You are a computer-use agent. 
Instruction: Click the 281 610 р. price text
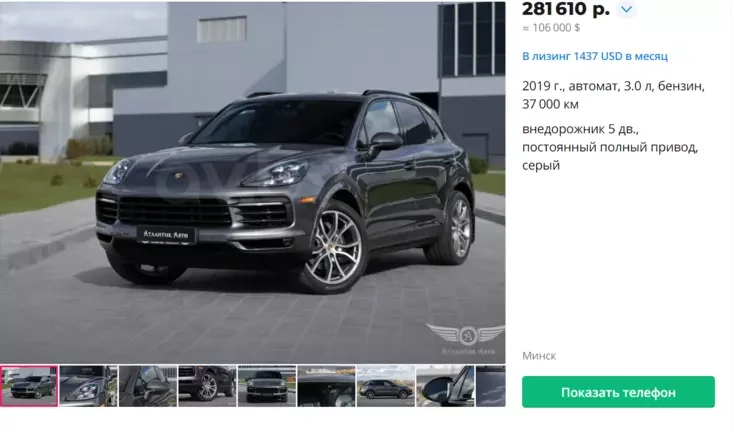[566, 9]
